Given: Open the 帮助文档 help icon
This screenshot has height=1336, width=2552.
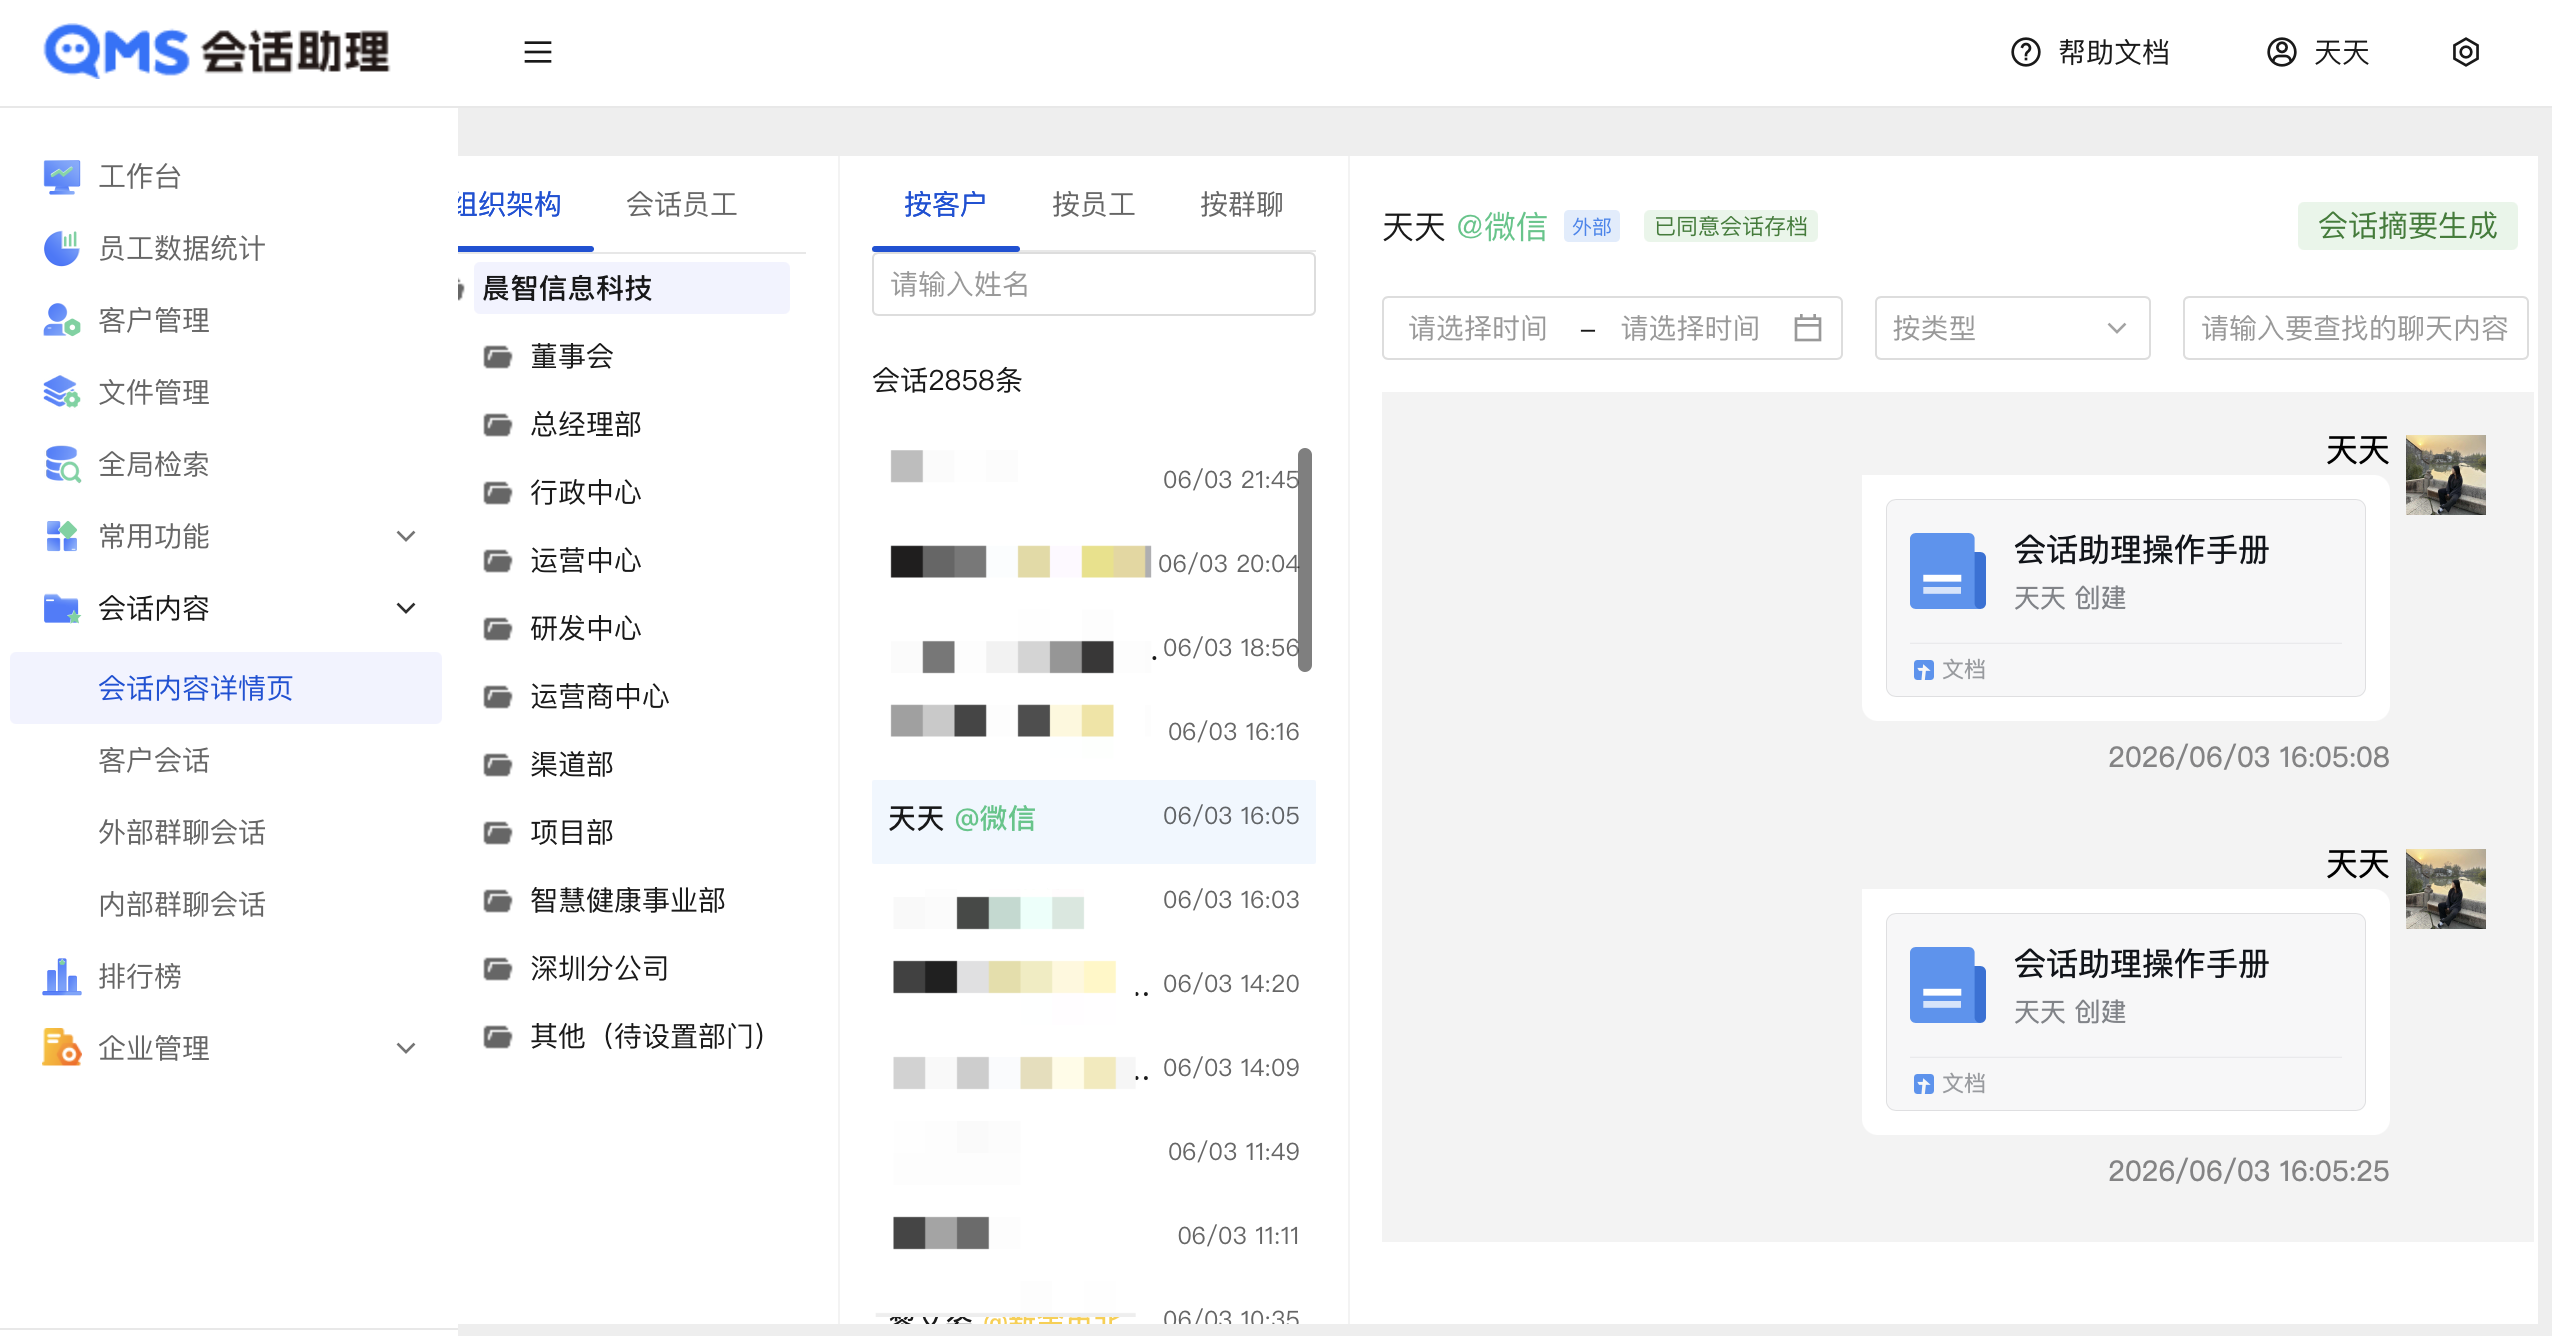Looking at the screenshot, I should [2025, 52].
